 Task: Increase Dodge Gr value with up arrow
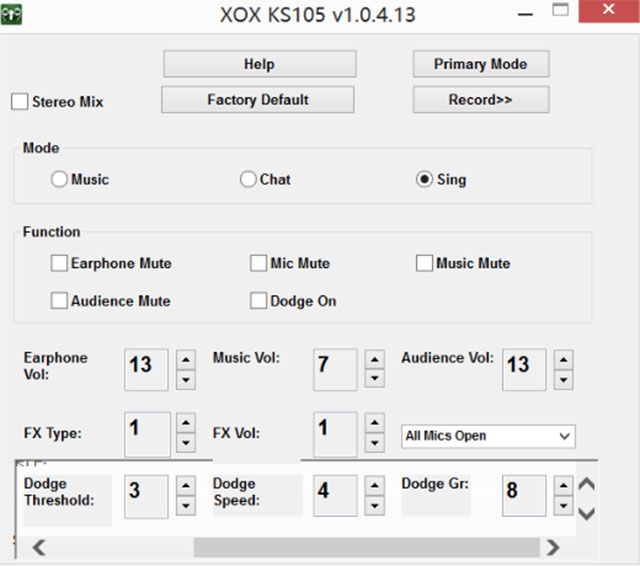pyautogui.click(x=564, y=486)
